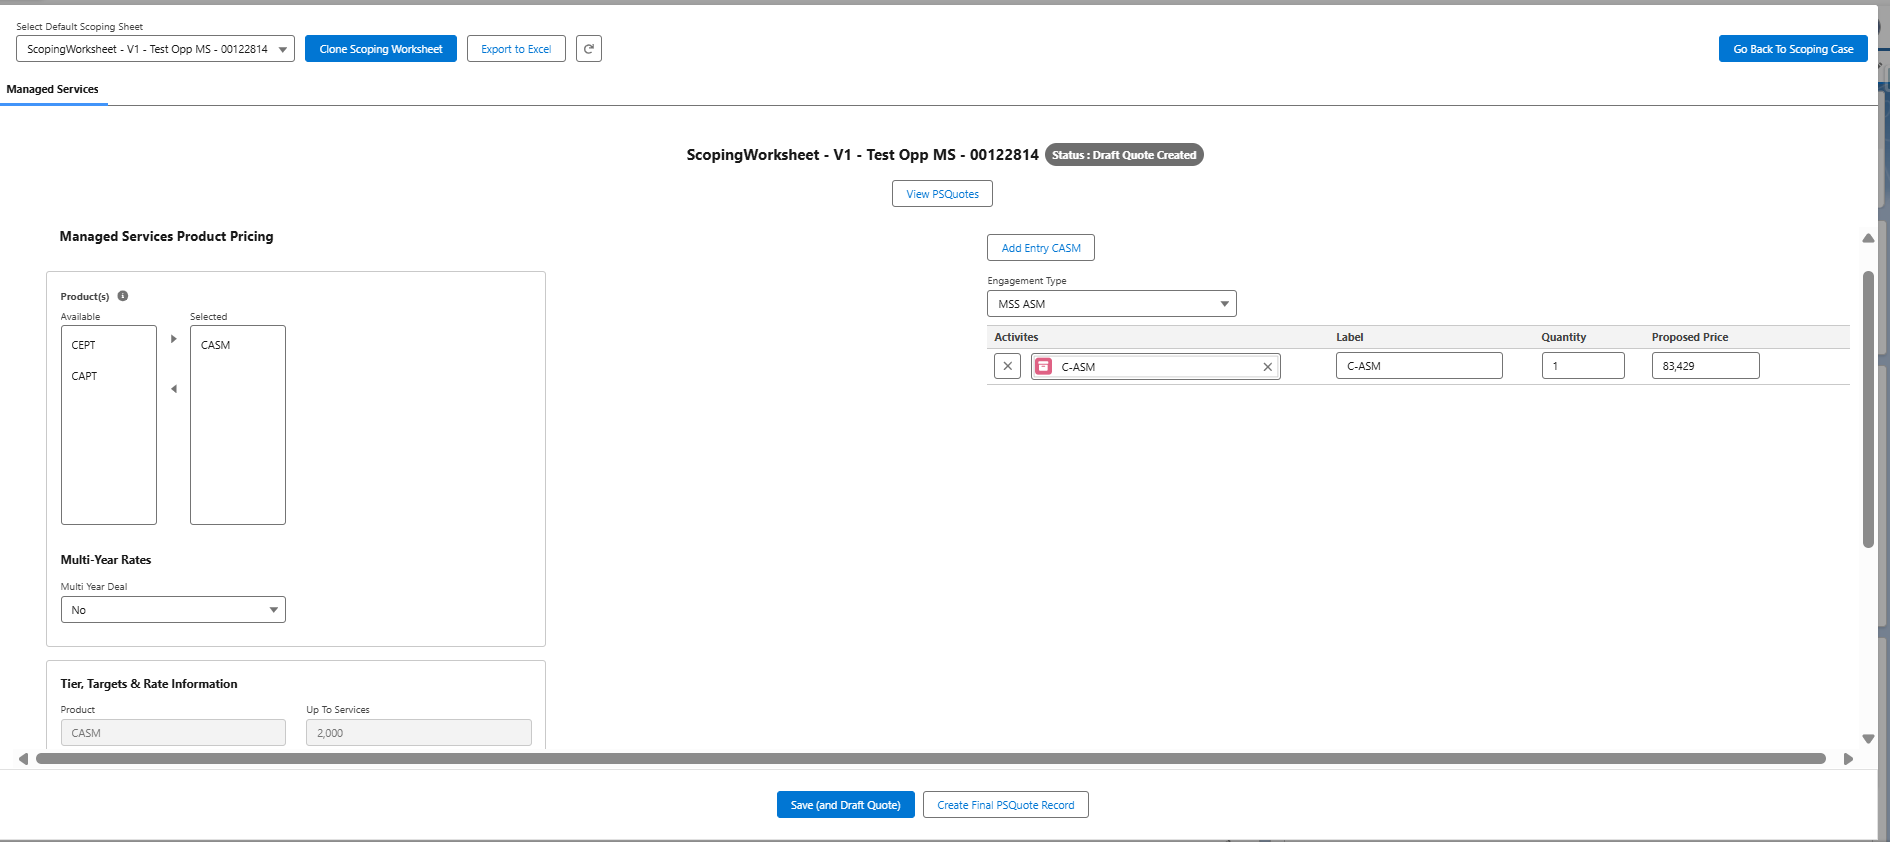Click the info icon beside Product(s)

(x=123, y=296)
